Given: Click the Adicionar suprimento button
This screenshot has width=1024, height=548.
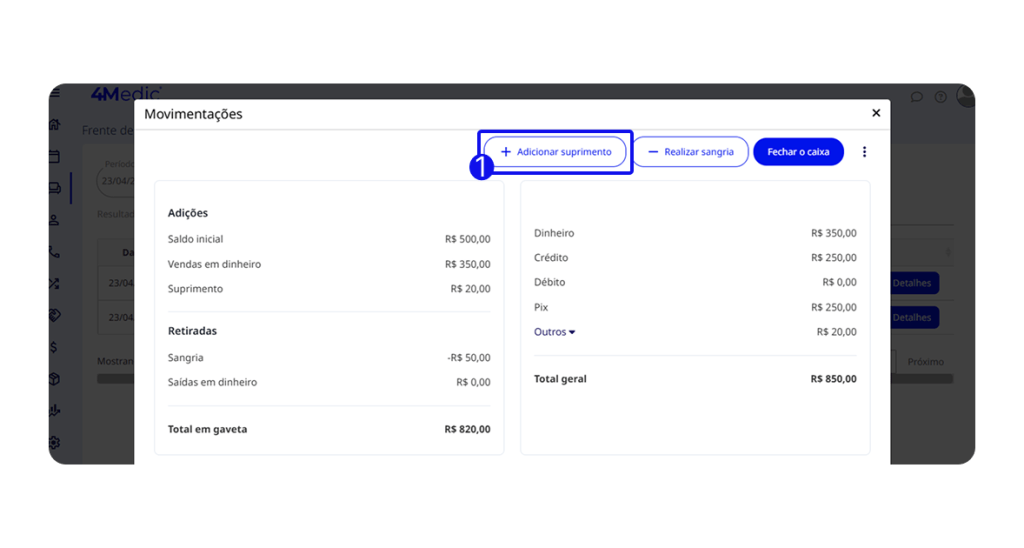Looking at the screenshot, I should pyautogui.click(x=555, y=152).
